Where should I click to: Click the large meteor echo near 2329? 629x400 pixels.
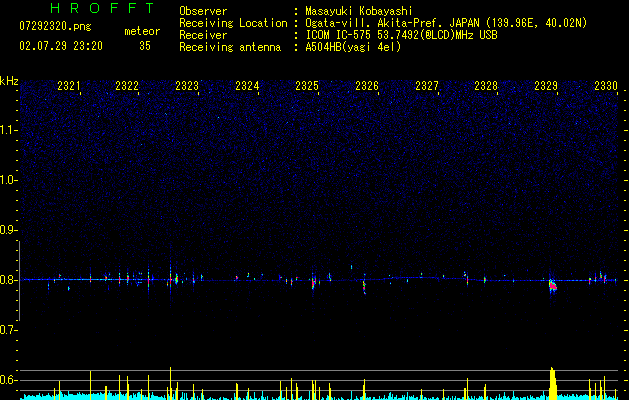pos(553,286)
